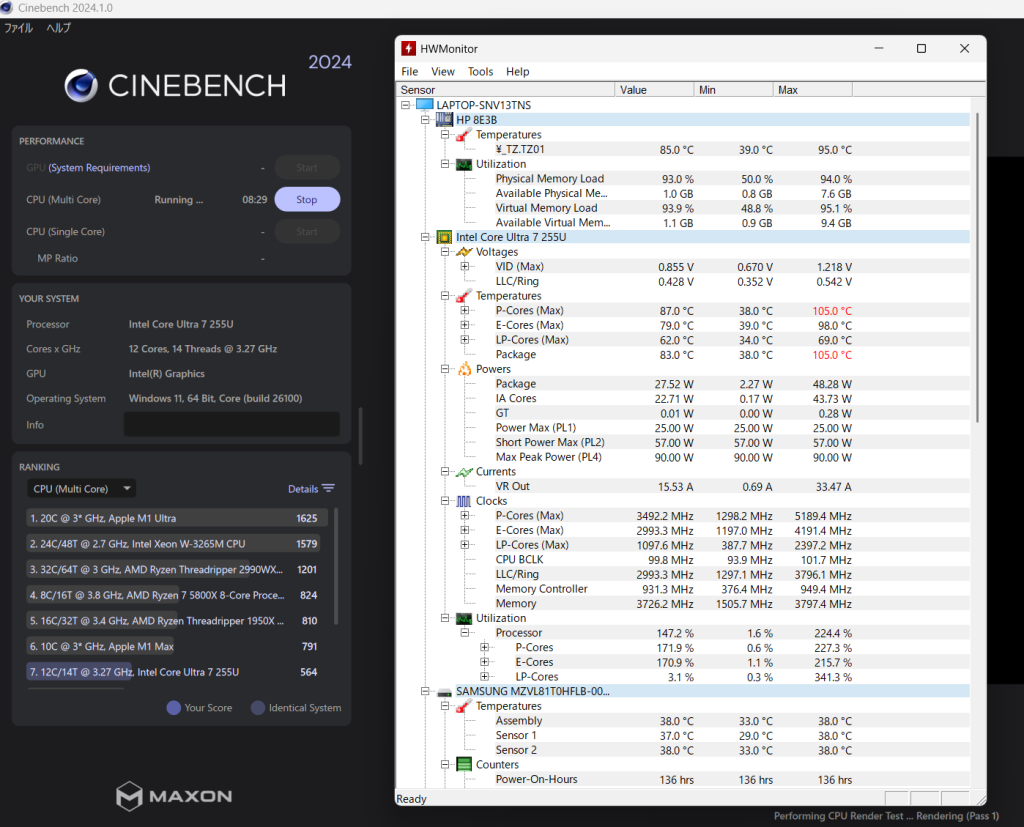This screenshot has width=1024, height=827.
Task: Click the Counters green icon
Action: pos(464,765)
